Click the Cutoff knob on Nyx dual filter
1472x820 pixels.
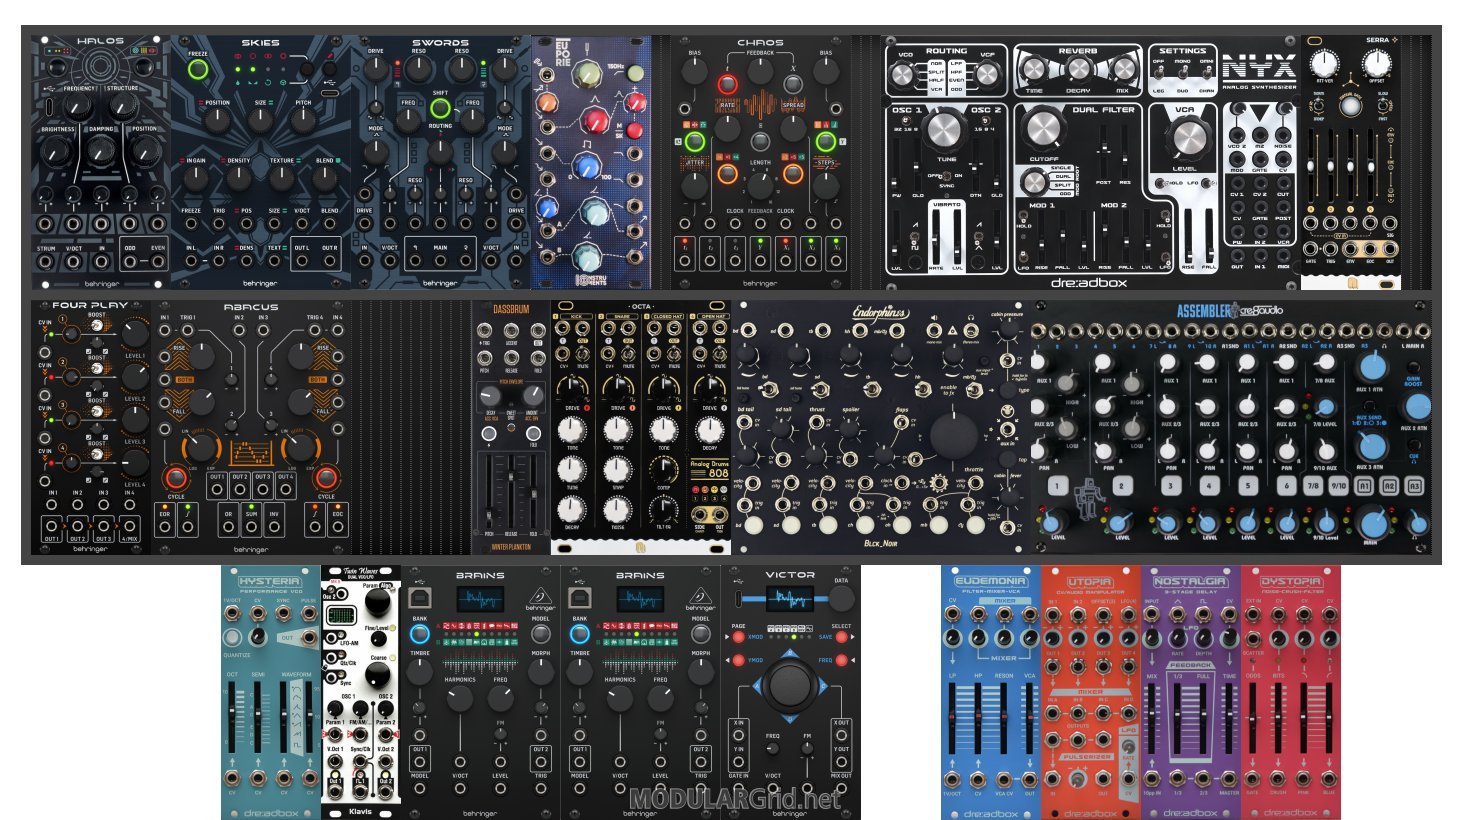point(1043,129)
